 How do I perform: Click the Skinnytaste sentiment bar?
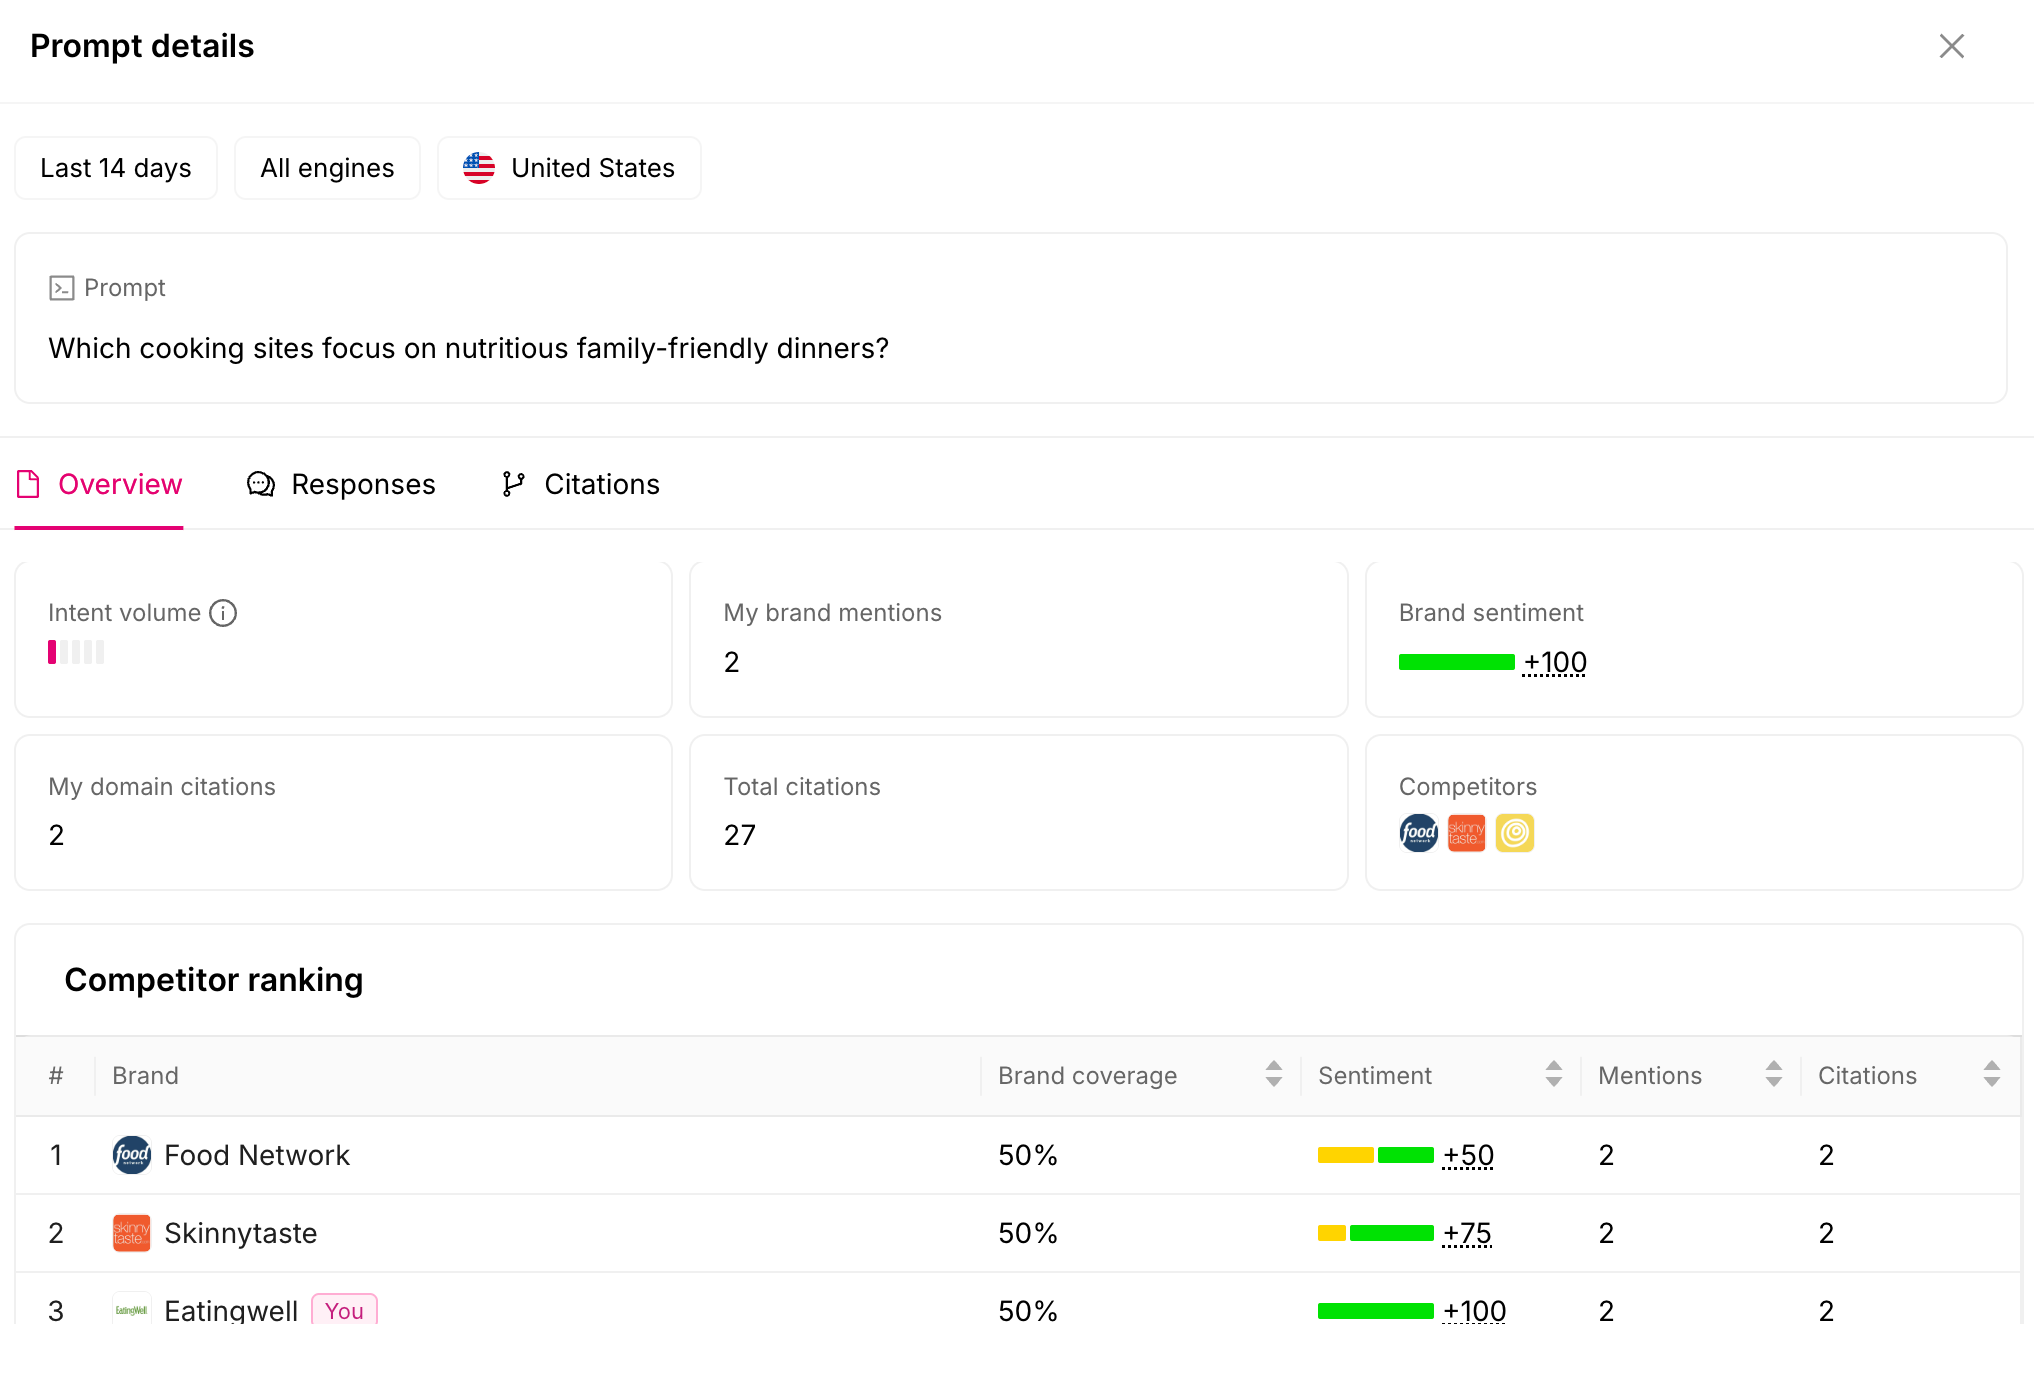click(x=1376, y=1233)
